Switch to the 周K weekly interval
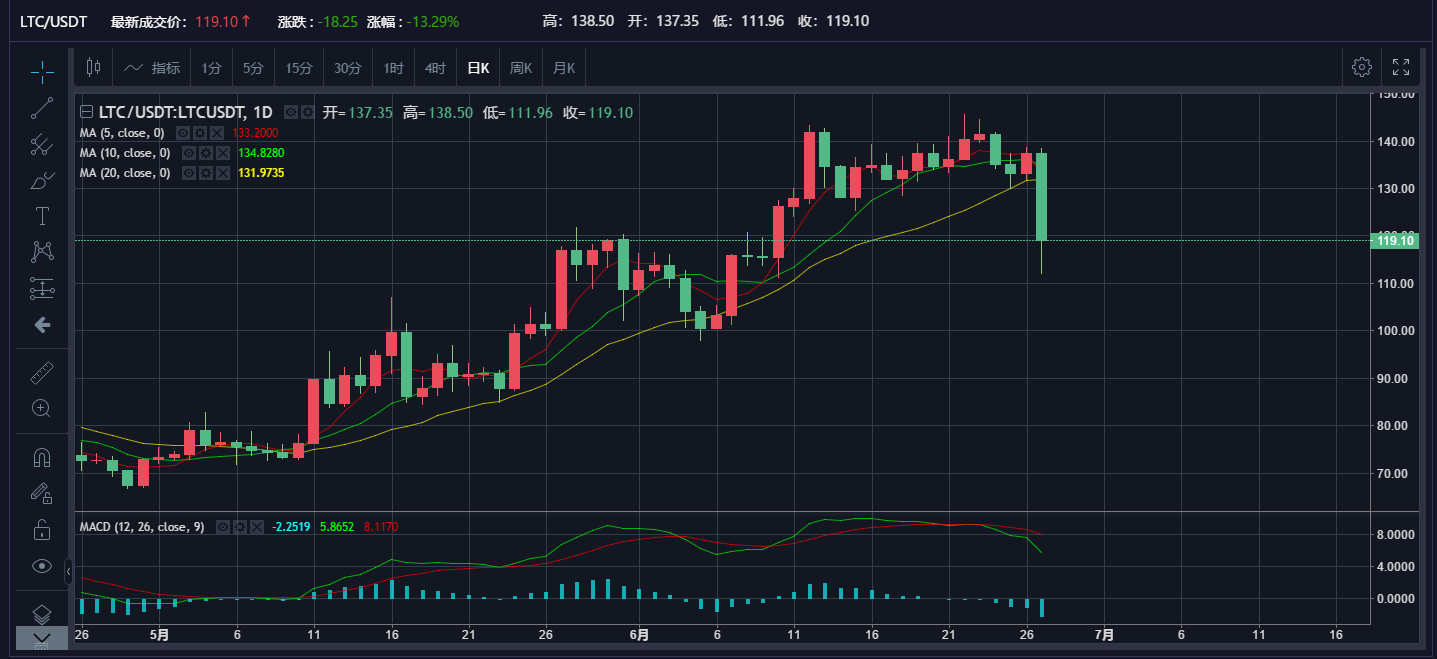The width and height of the screenshot is (1437, 659). pos(521,68)
